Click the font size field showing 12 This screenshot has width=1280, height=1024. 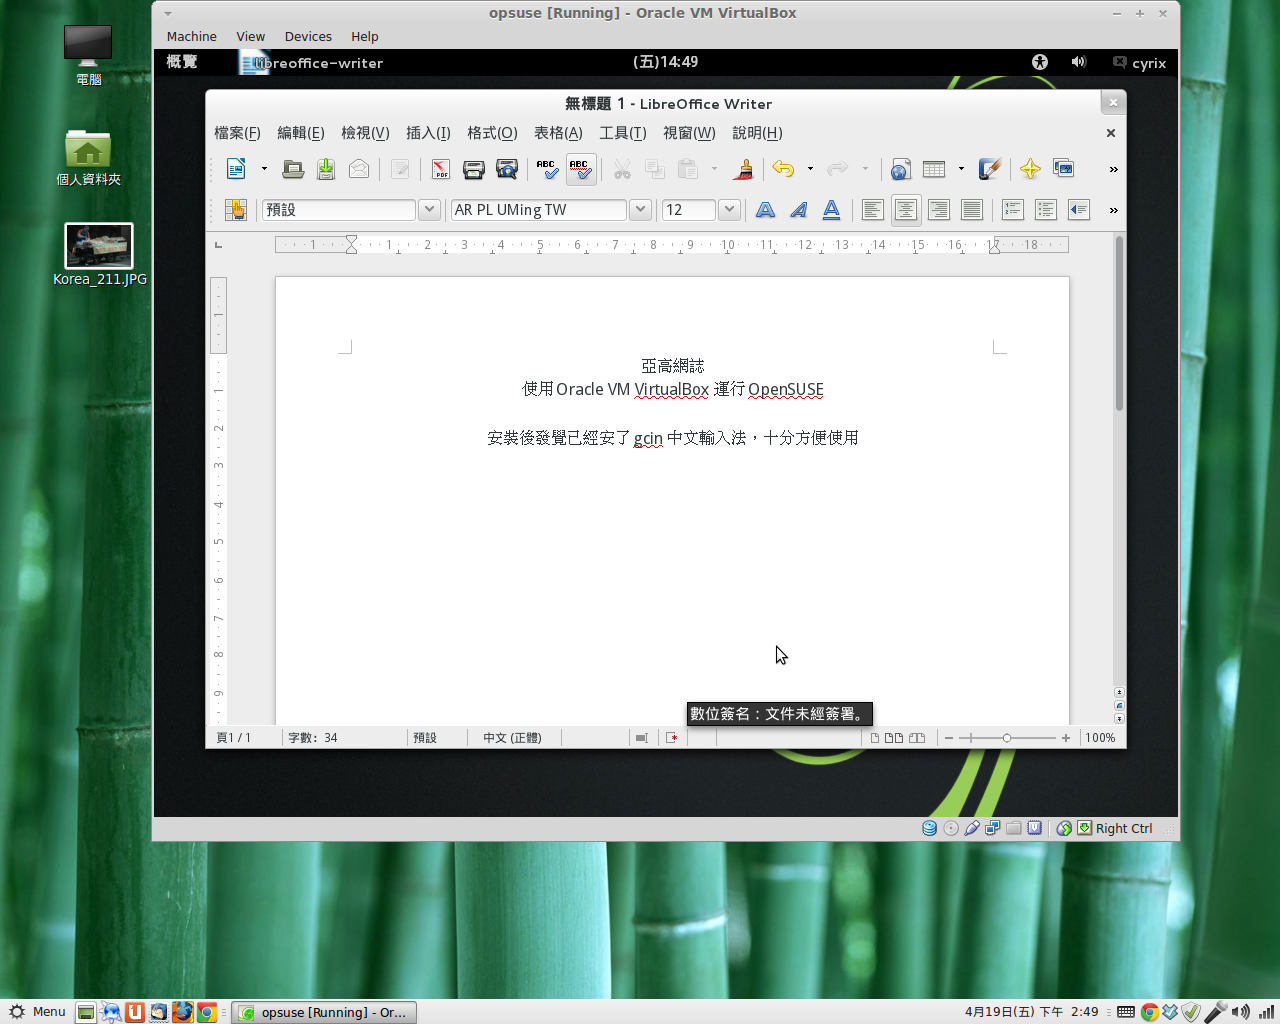(689, 210)
